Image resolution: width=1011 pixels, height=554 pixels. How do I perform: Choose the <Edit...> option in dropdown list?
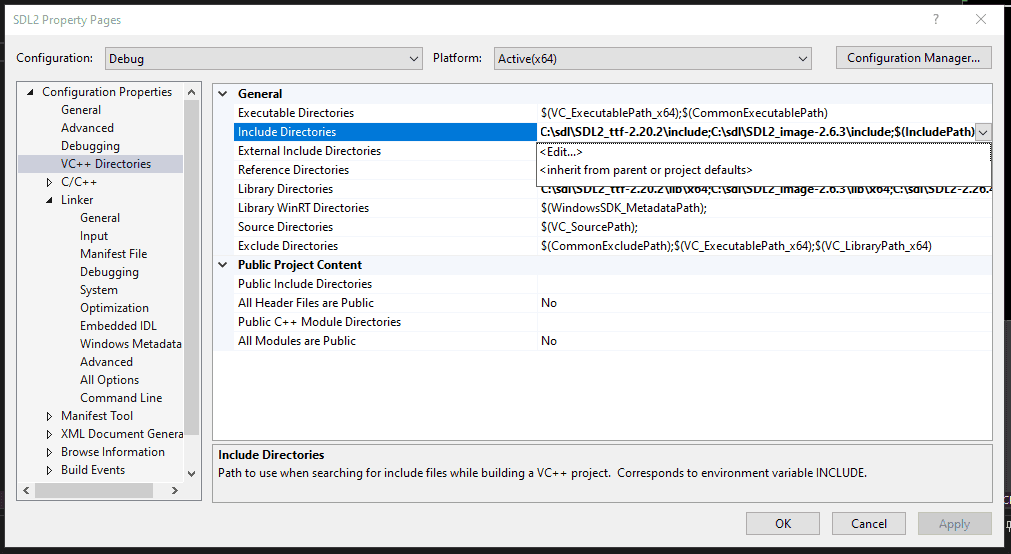pyautogui.click(x=561, y=152)
